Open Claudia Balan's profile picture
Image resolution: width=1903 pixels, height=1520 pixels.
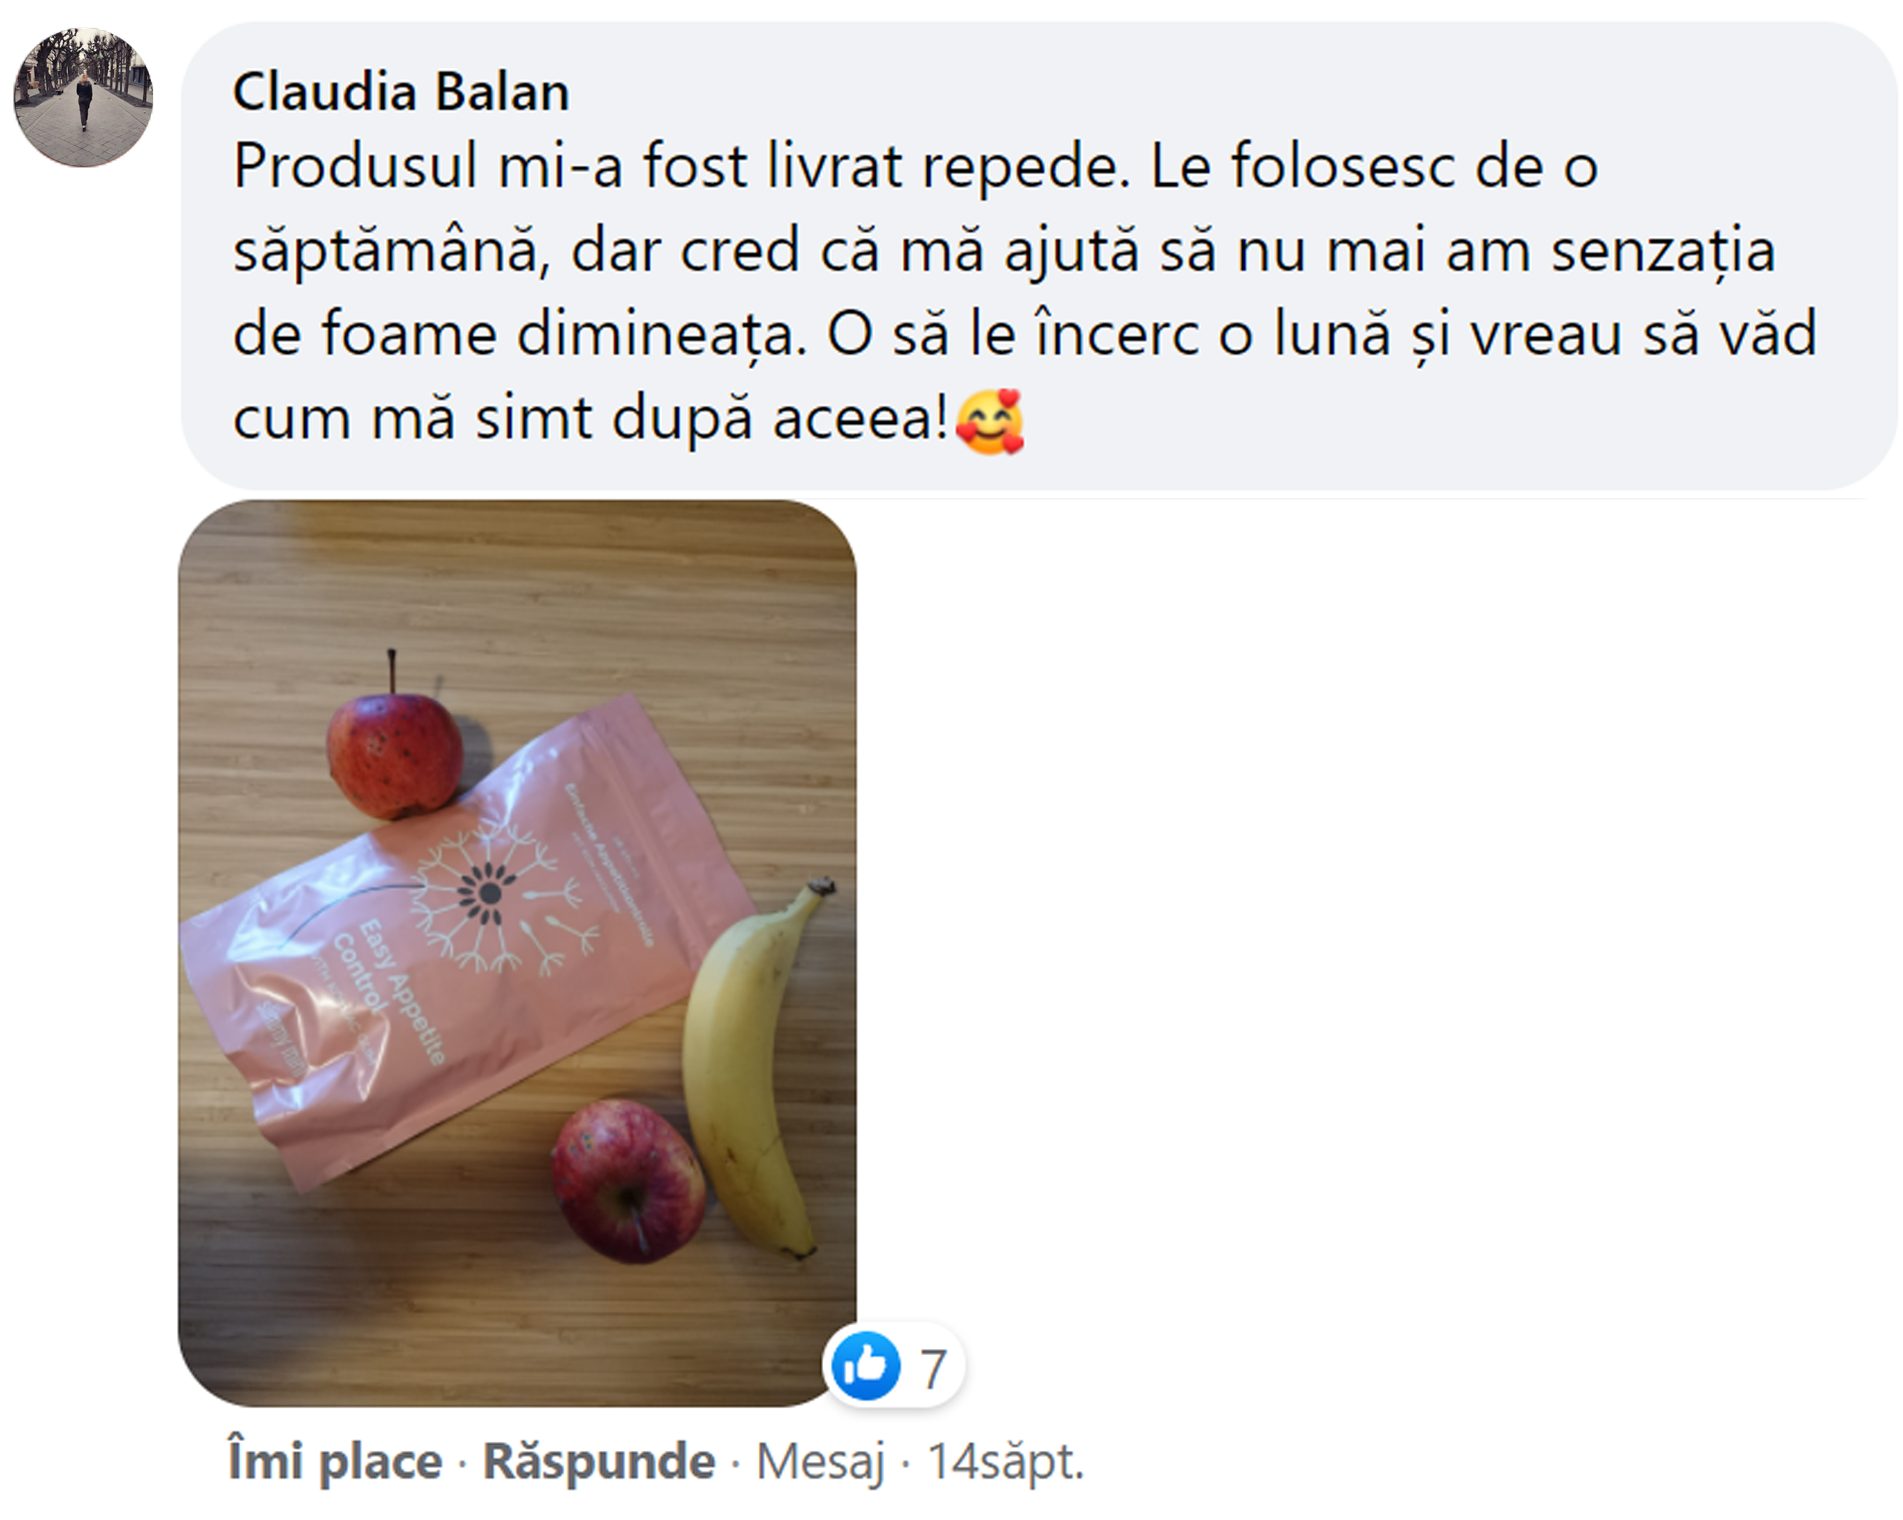83,97
